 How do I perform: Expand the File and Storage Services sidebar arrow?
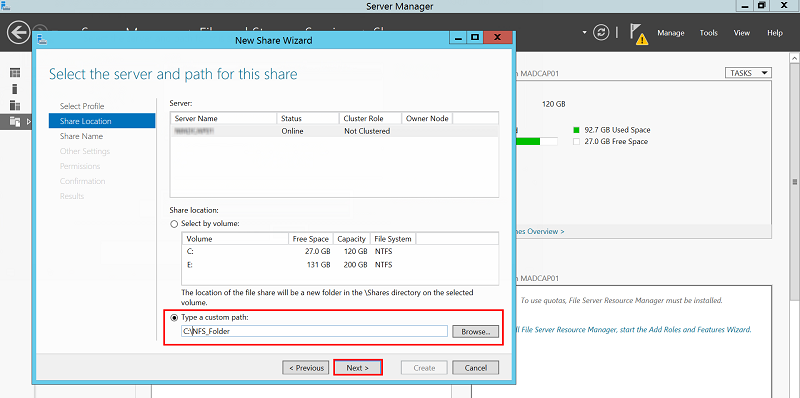point(28,121)
